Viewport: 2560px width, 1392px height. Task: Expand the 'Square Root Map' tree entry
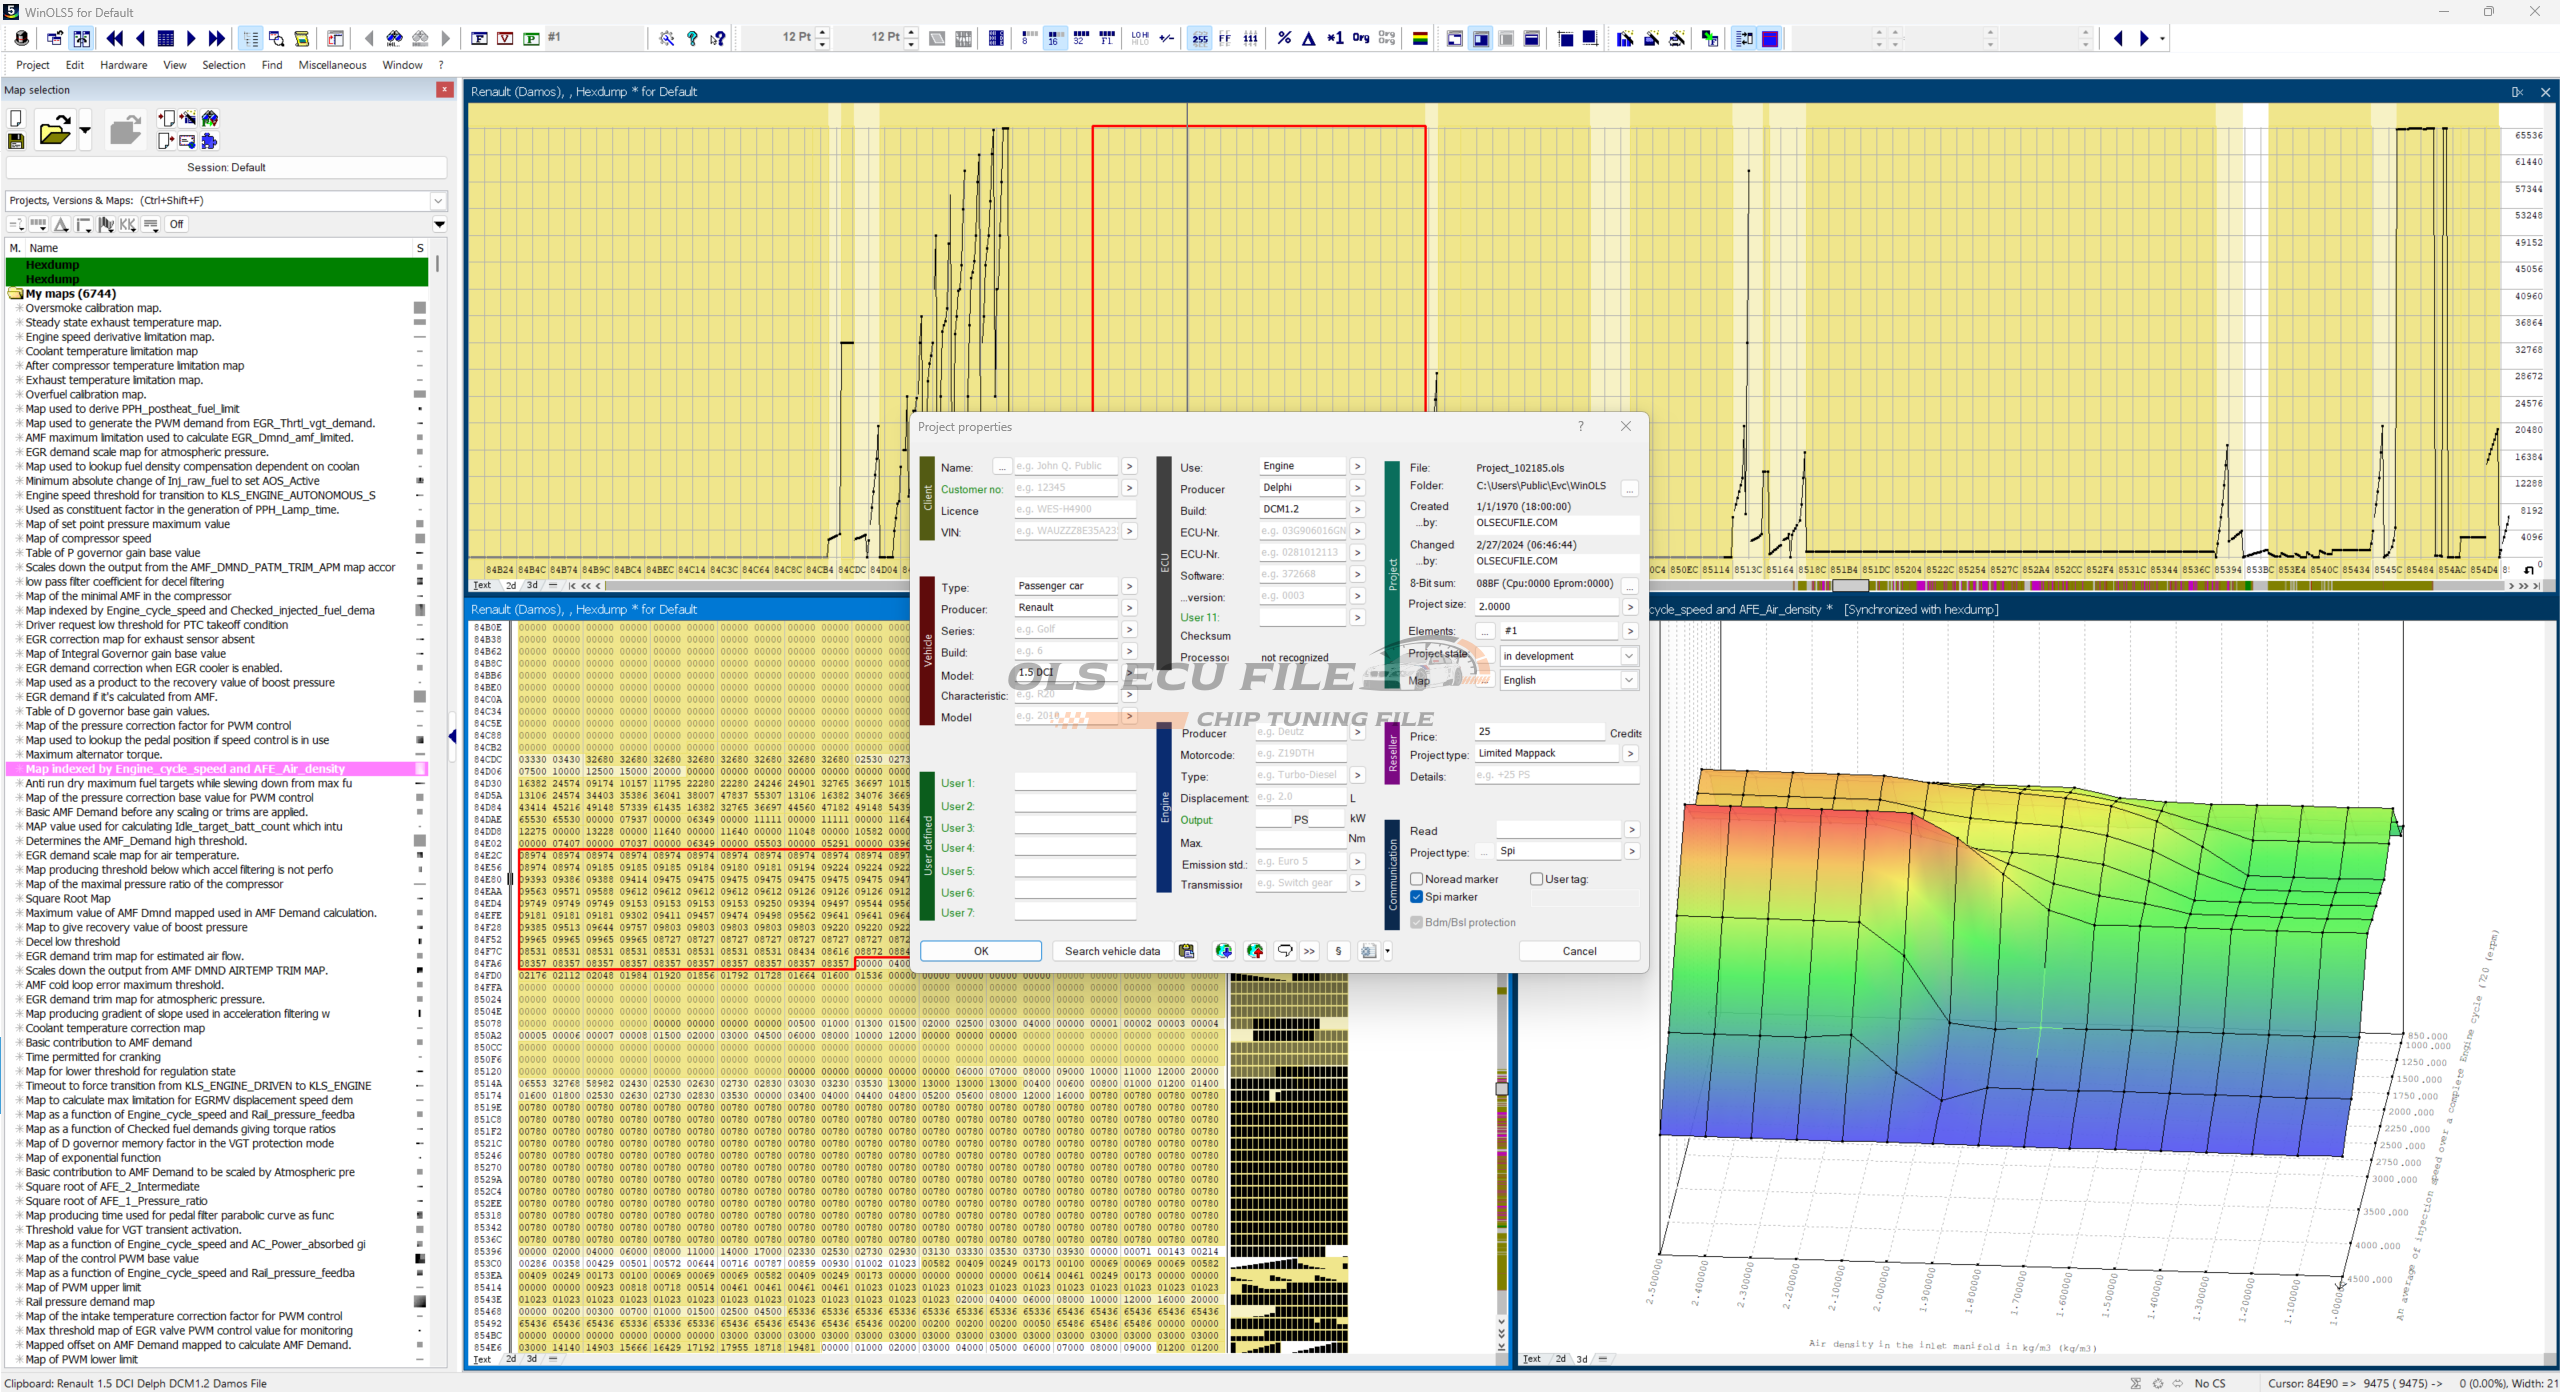coord(19,899)
